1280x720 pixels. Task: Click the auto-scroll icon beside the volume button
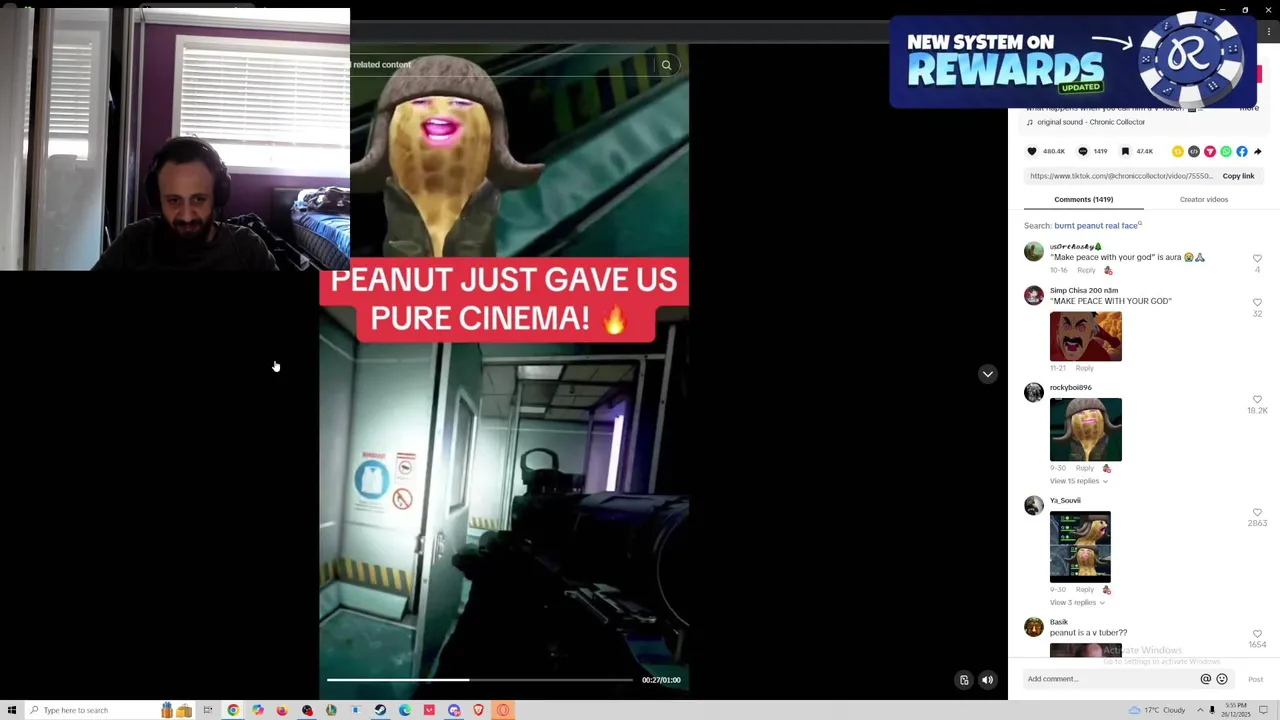pos(964,680)
